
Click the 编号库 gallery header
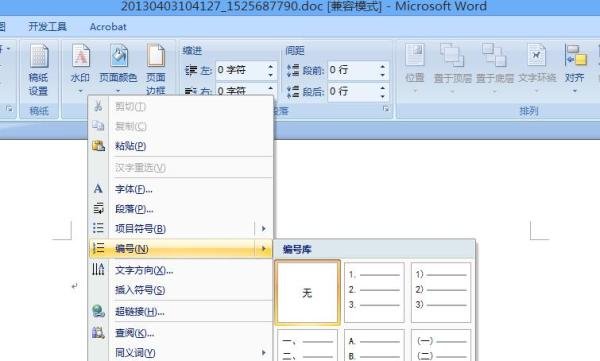[x=374, y=250]
